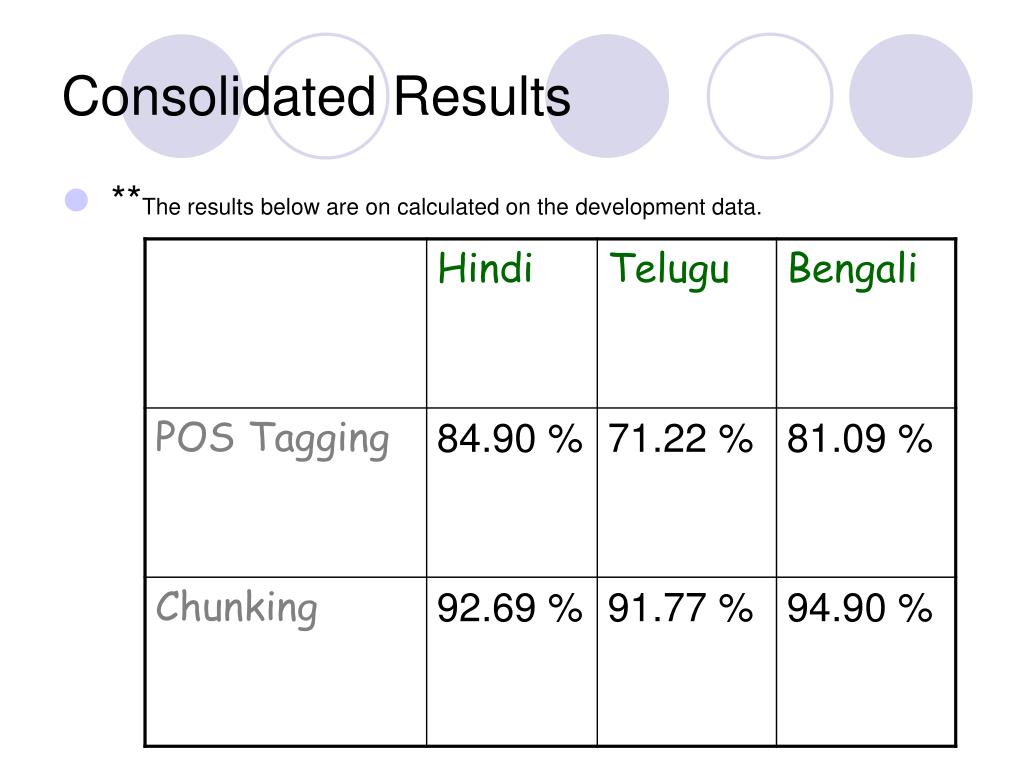
Task: Click the filled lavender circle at far right
Action: [910, 96]
